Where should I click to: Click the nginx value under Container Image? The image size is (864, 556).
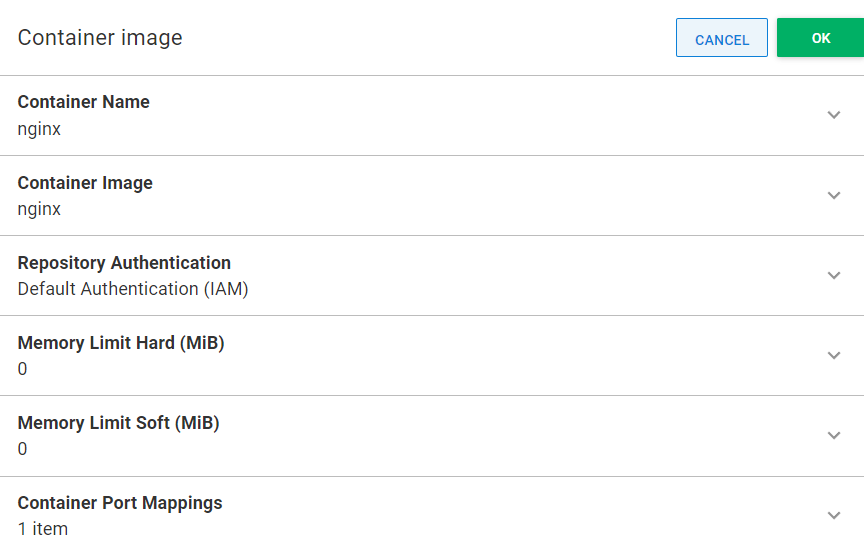pos(39,209)
